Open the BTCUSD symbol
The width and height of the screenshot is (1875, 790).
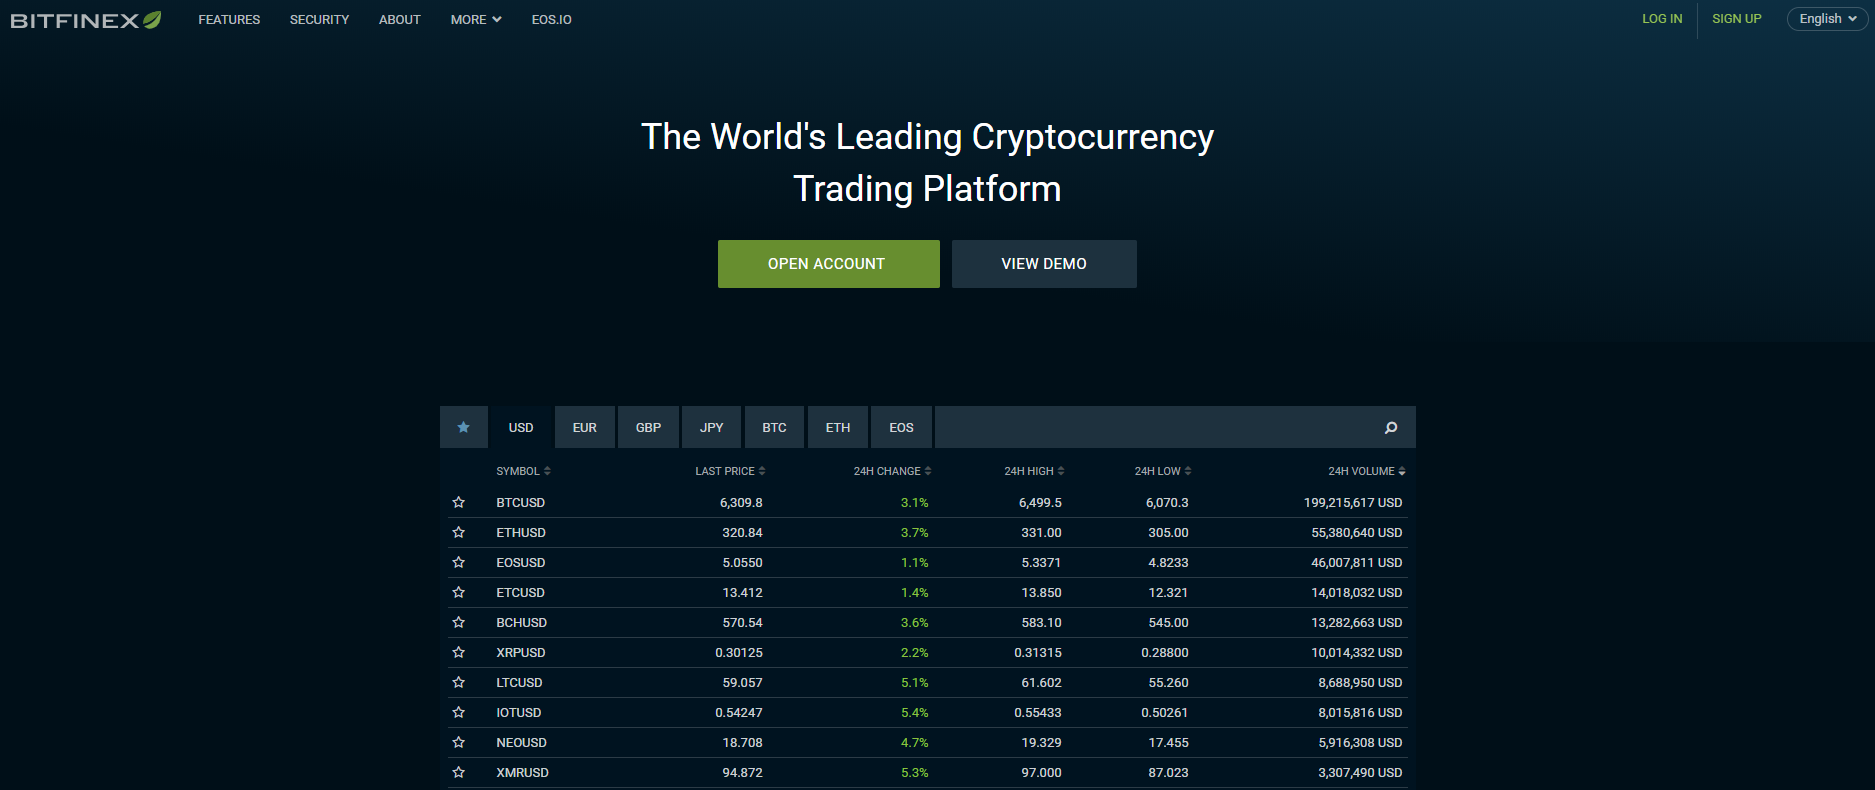[x=521, y=503]
